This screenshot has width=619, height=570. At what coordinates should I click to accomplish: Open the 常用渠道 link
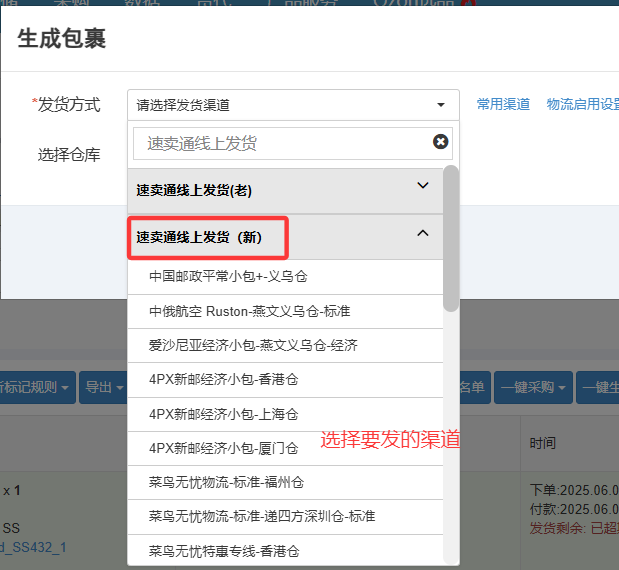coord(503,104)
